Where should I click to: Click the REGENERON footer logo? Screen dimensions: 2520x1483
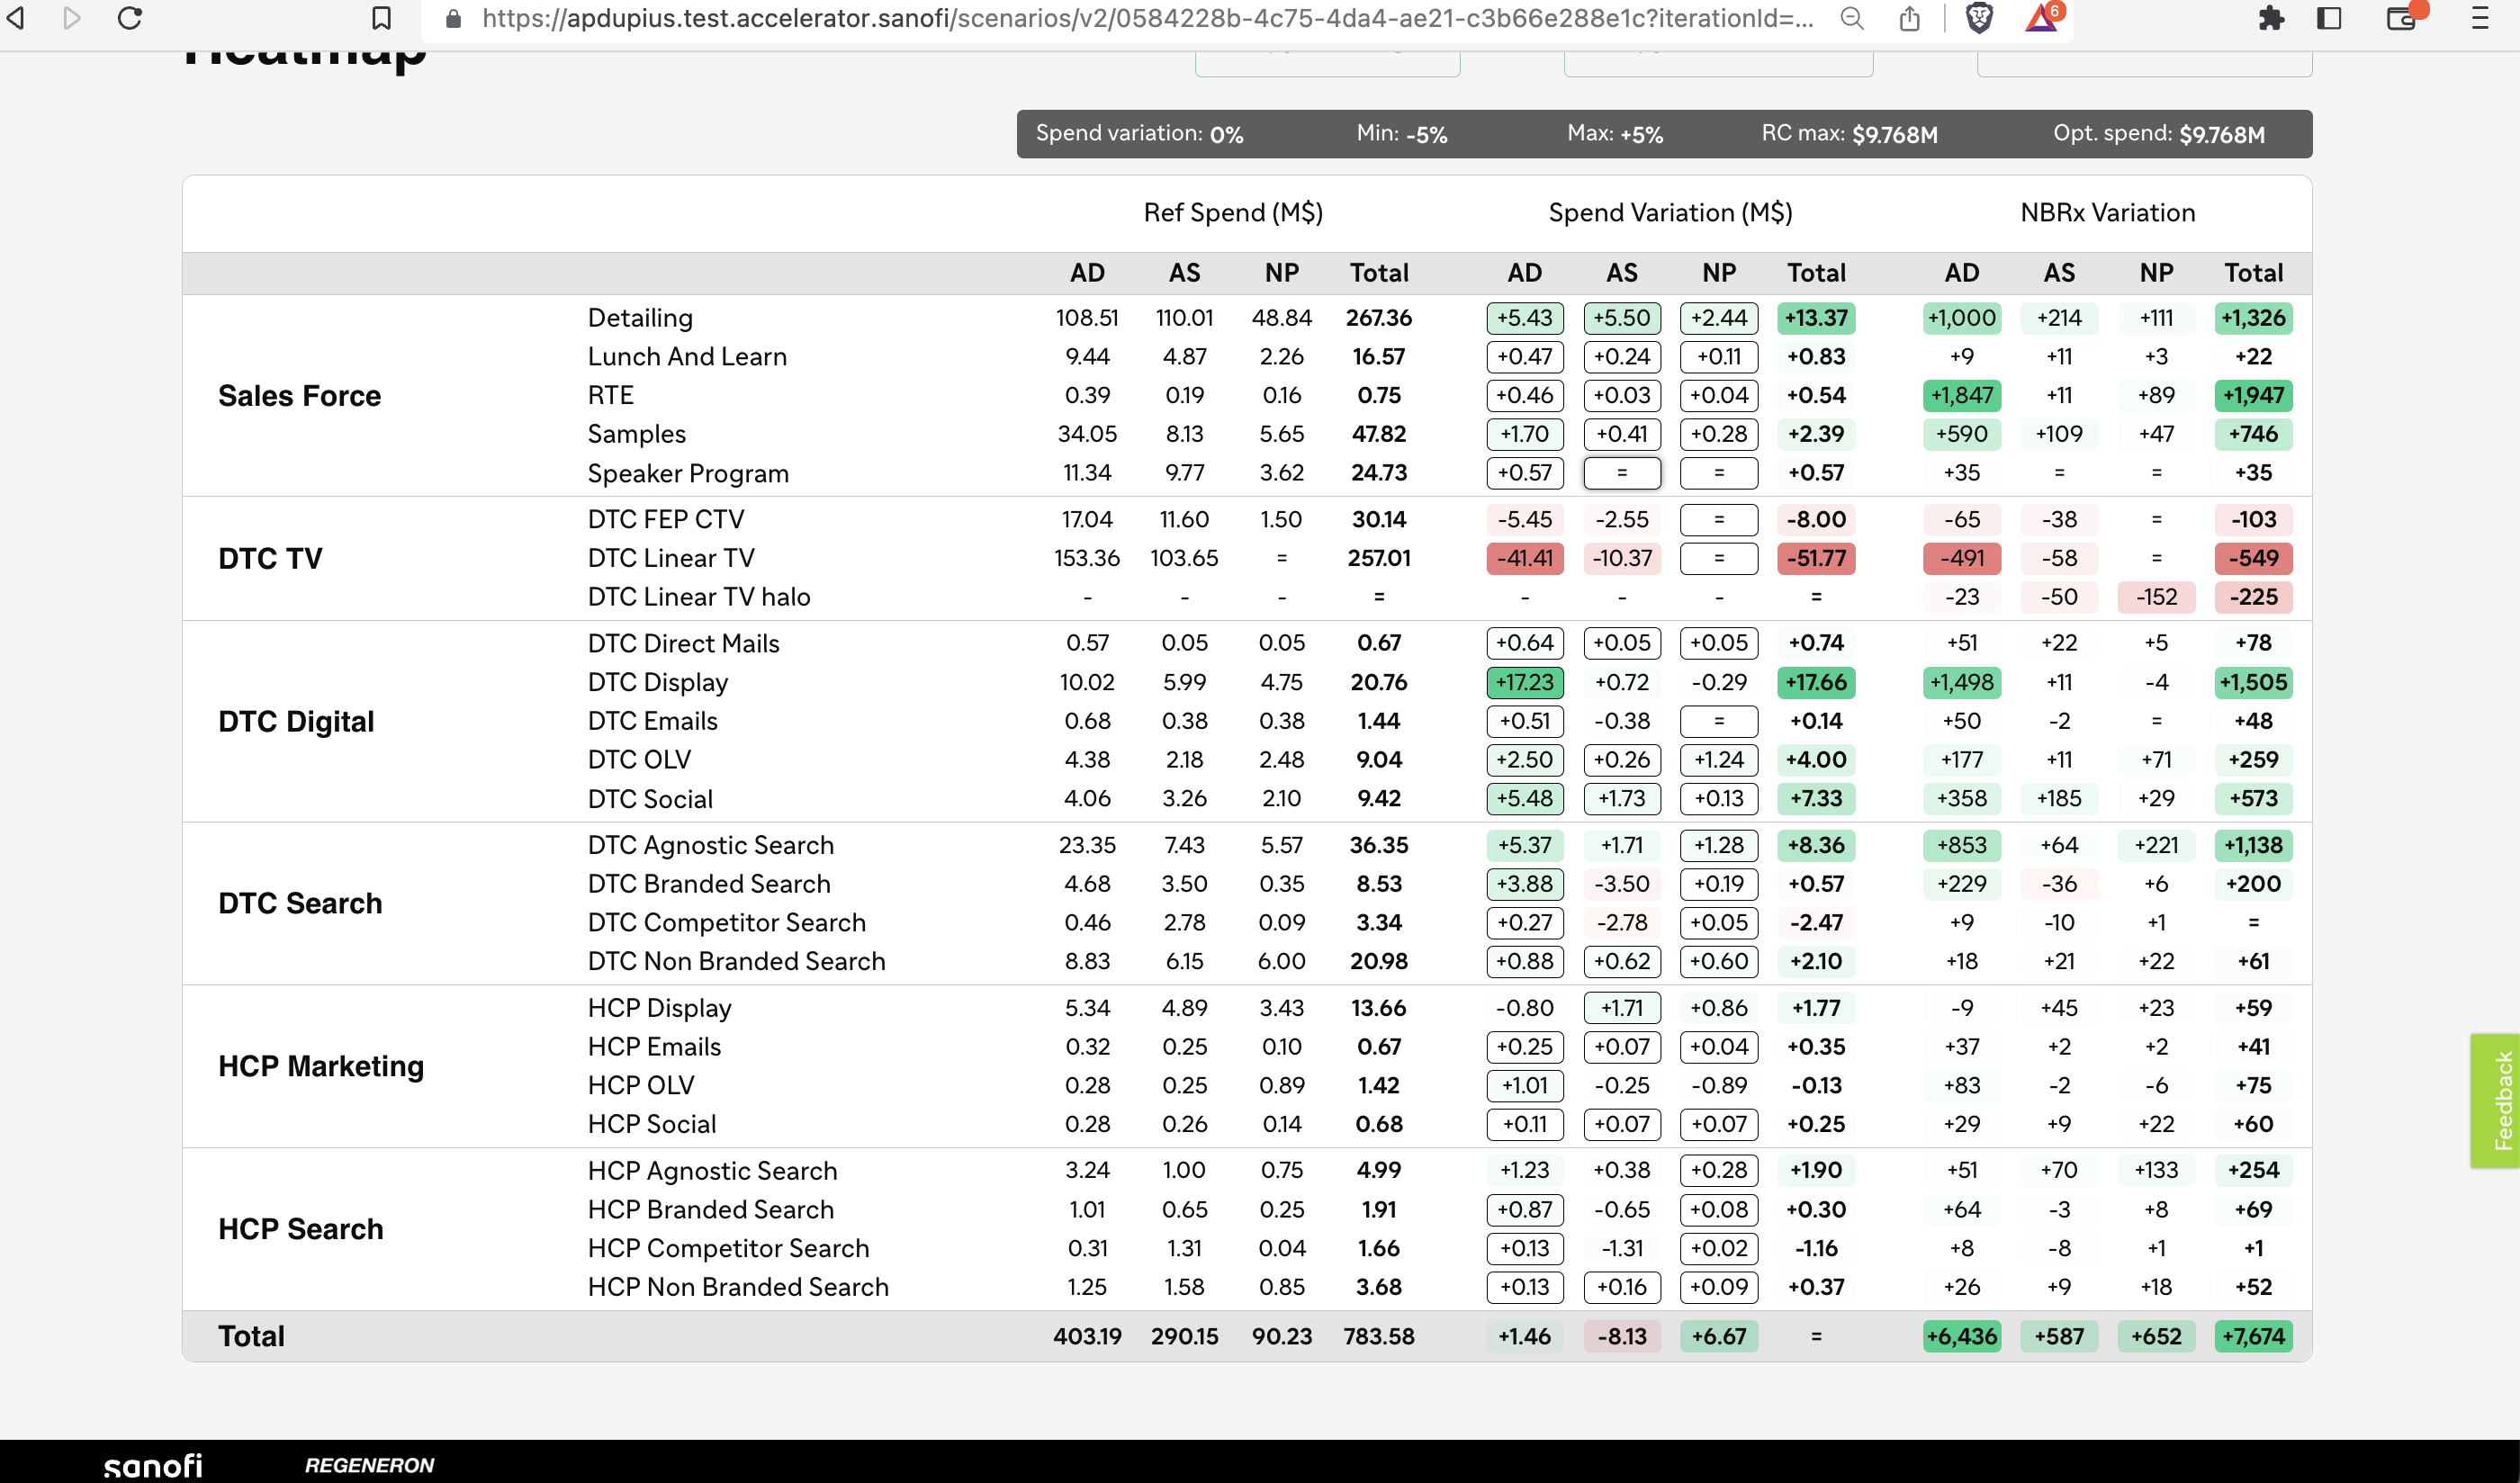(x=369, y=1465)
